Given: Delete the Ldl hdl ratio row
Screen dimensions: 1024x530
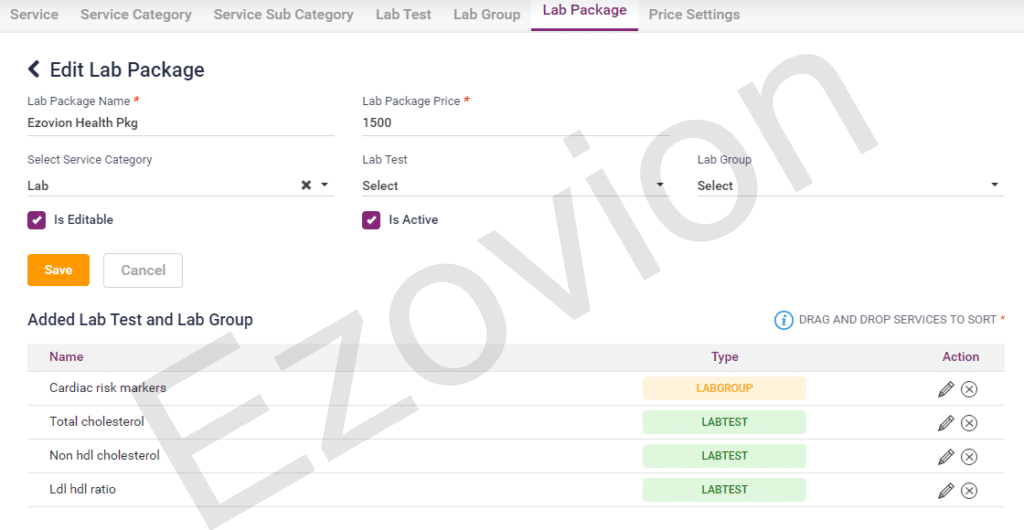Looking at the screenshot, I should tap(969, 491).
